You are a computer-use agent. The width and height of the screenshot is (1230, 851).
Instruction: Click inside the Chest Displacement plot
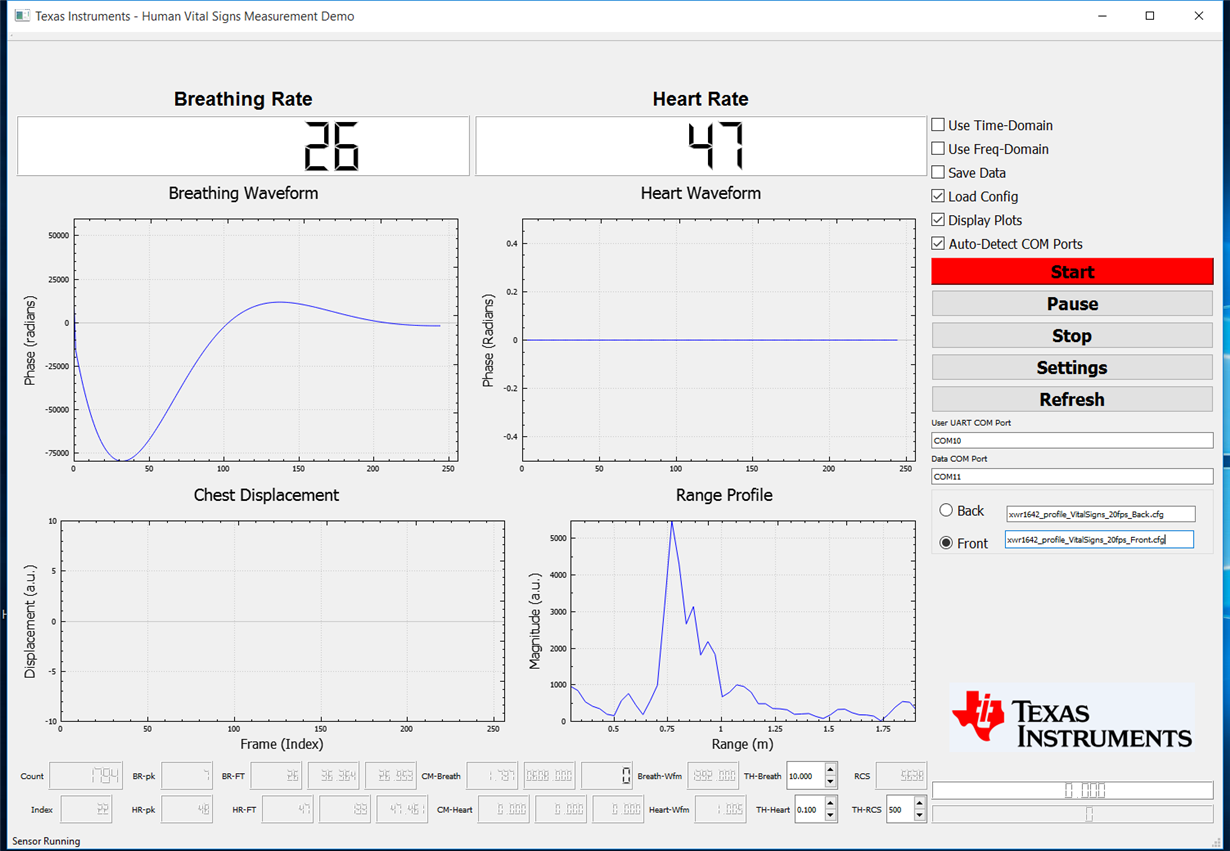click(x=282, y=620)
